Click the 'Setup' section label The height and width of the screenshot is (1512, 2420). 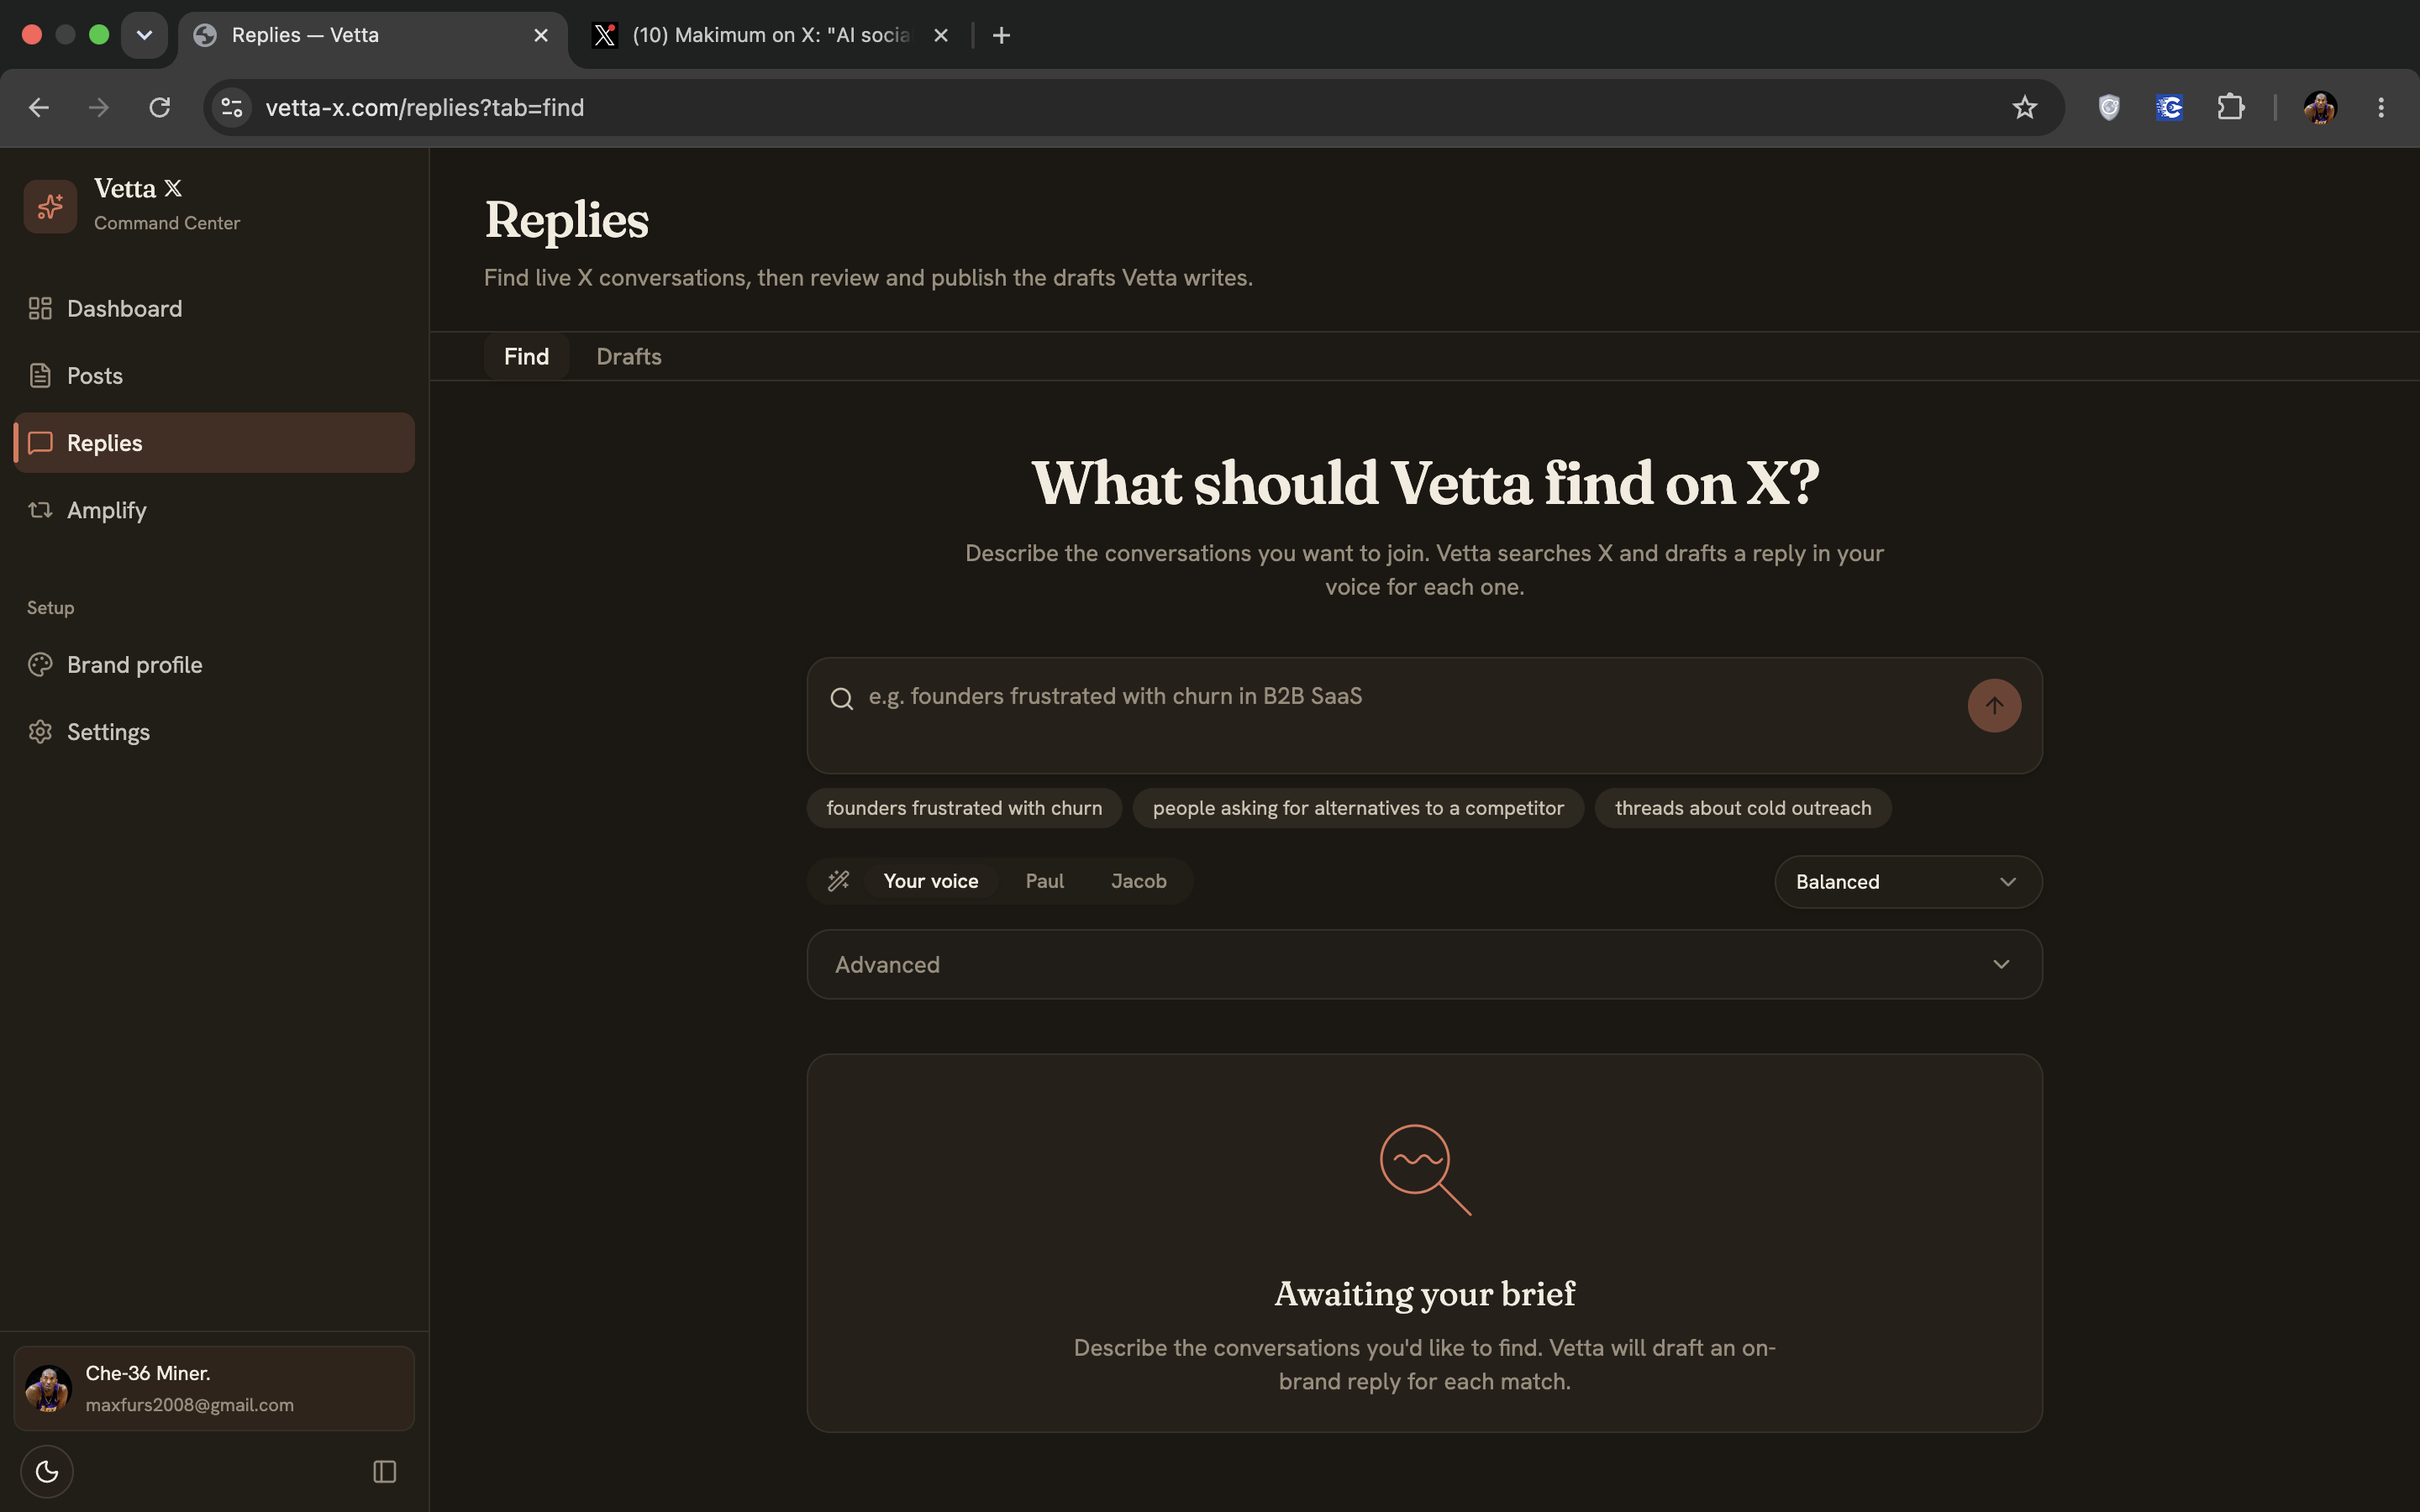(50, 607)
